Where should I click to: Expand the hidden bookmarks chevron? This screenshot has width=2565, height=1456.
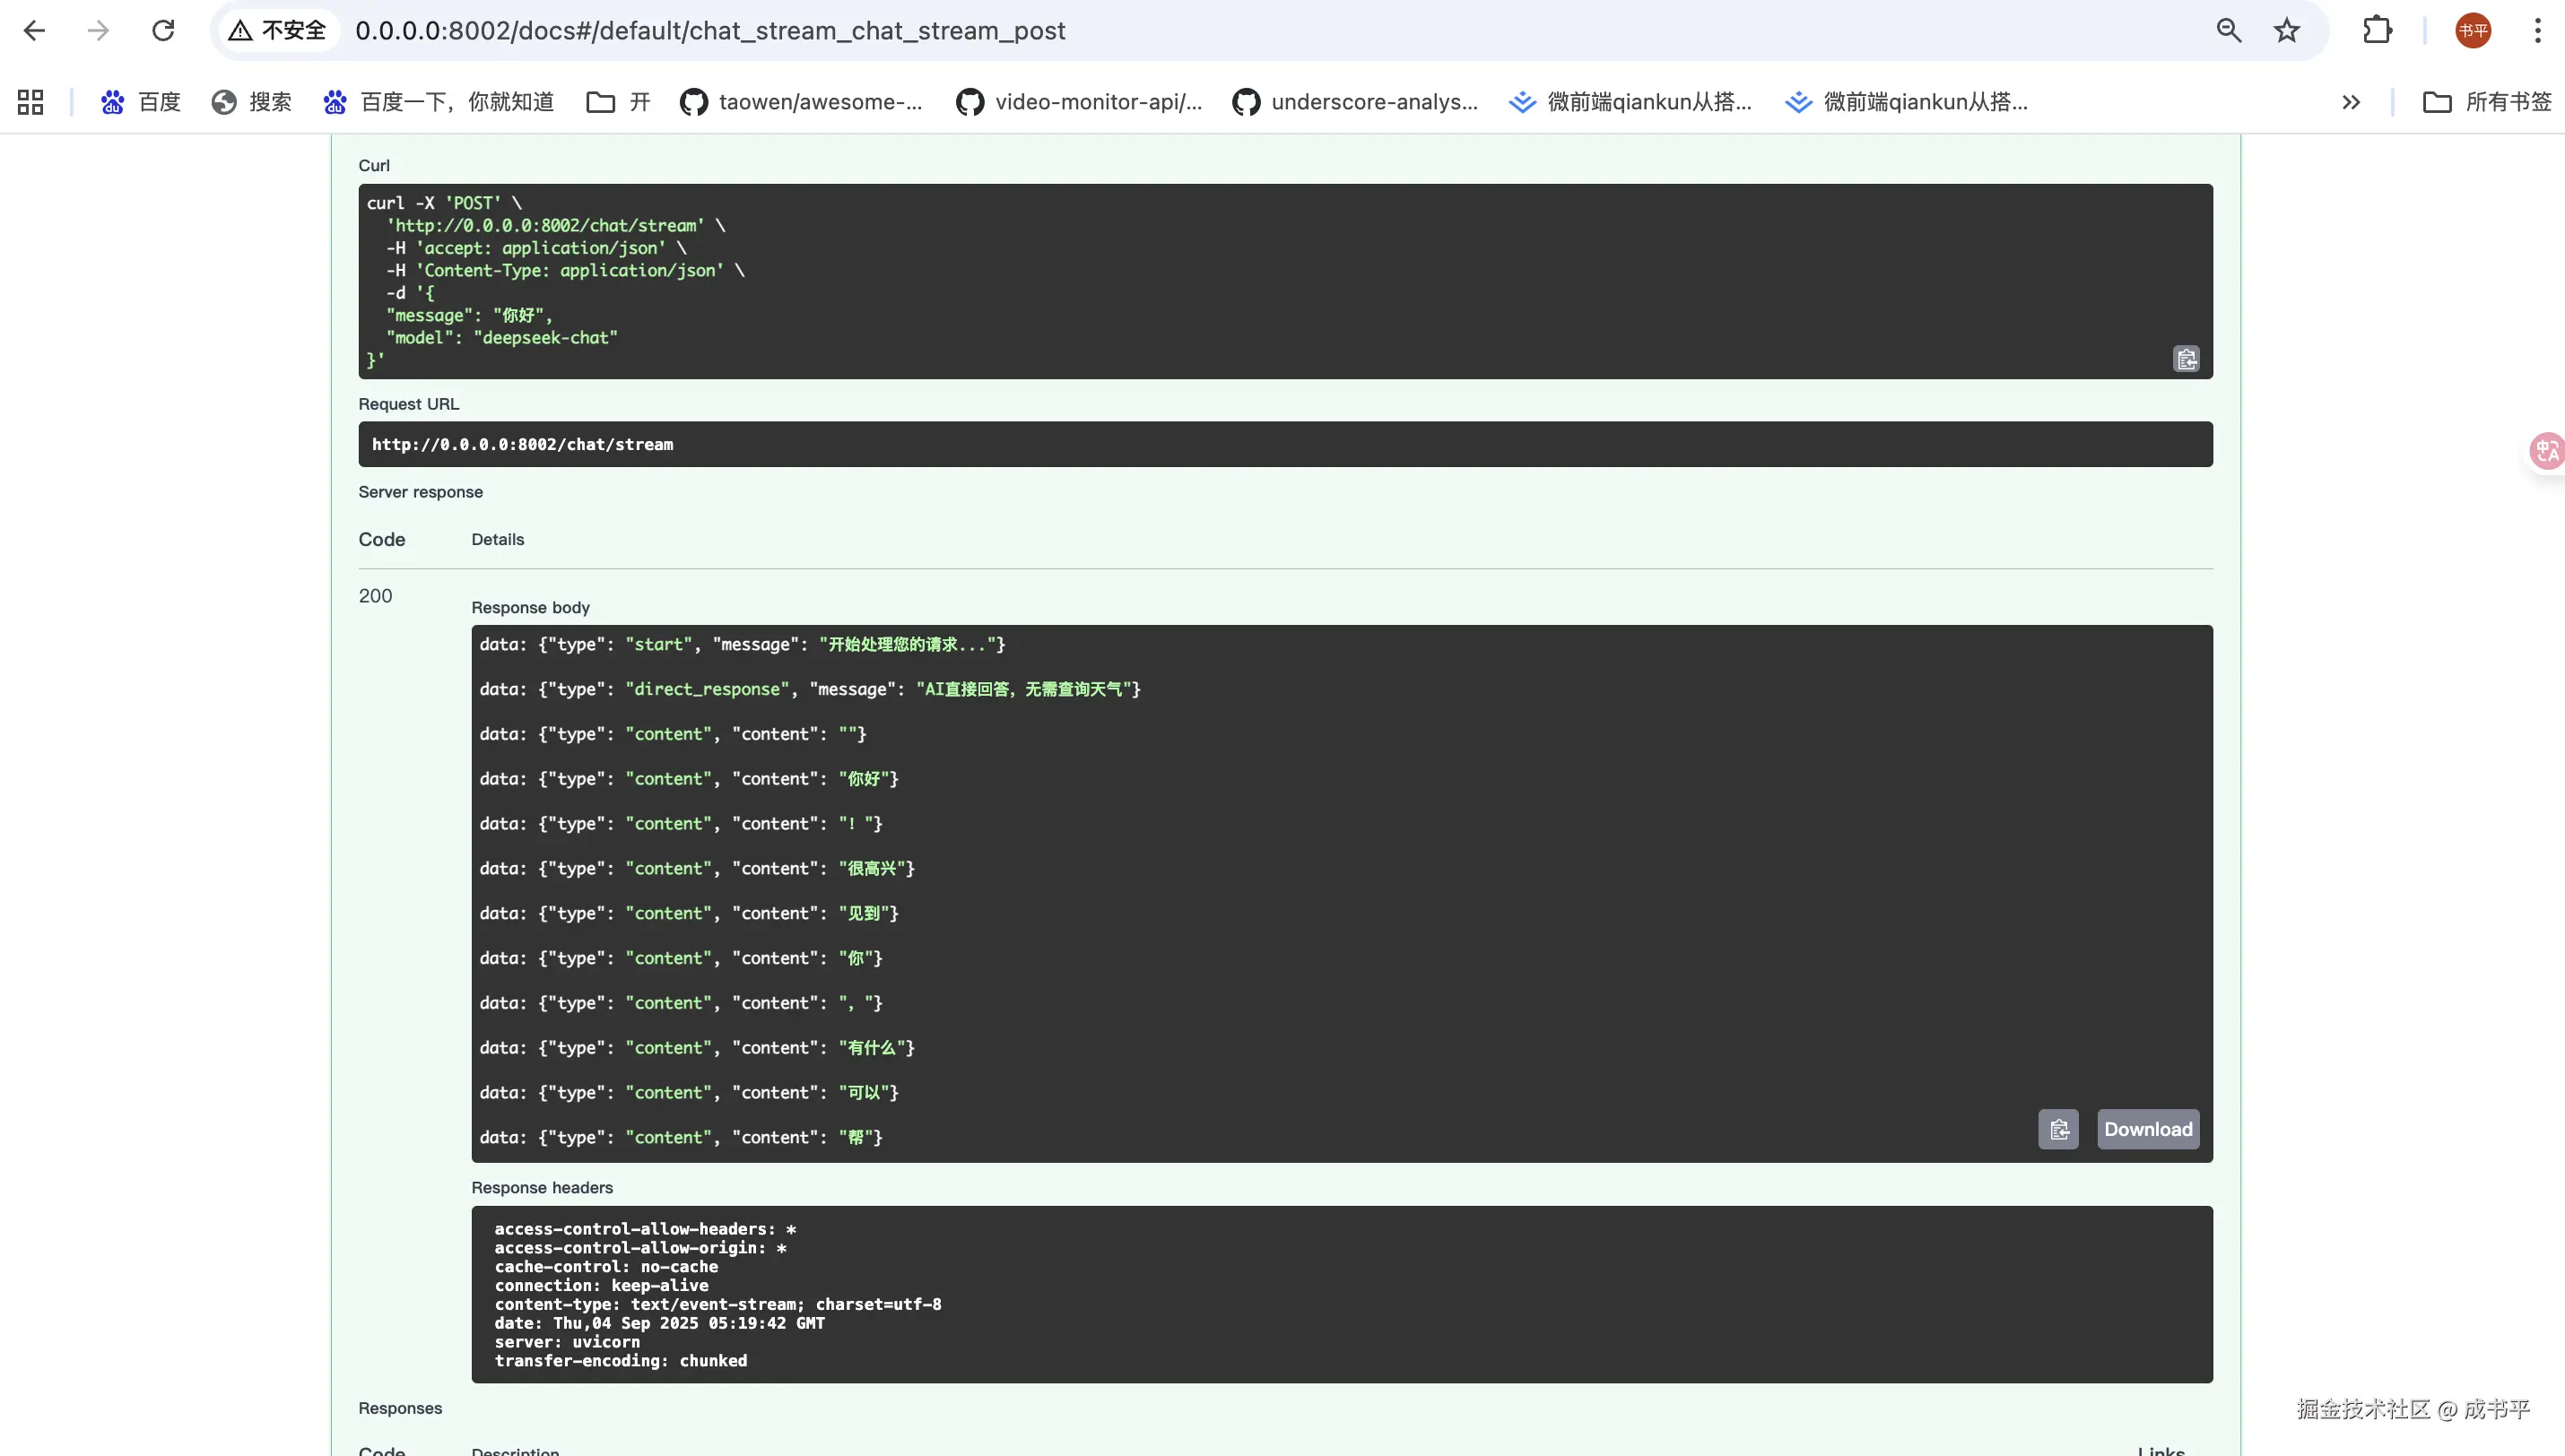(2351, 102)
